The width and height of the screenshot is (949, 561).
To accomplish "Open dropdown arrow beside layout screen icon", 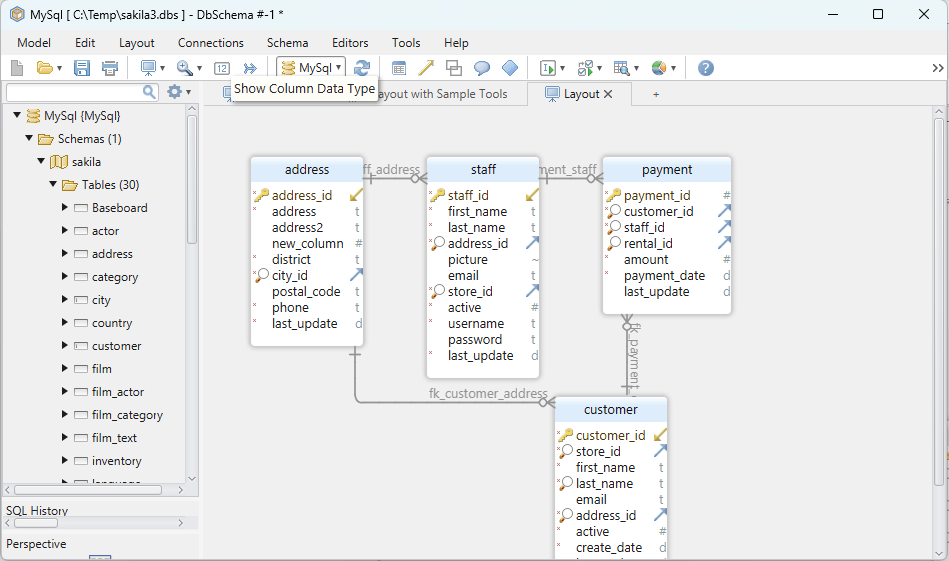I will pos(162,68).
